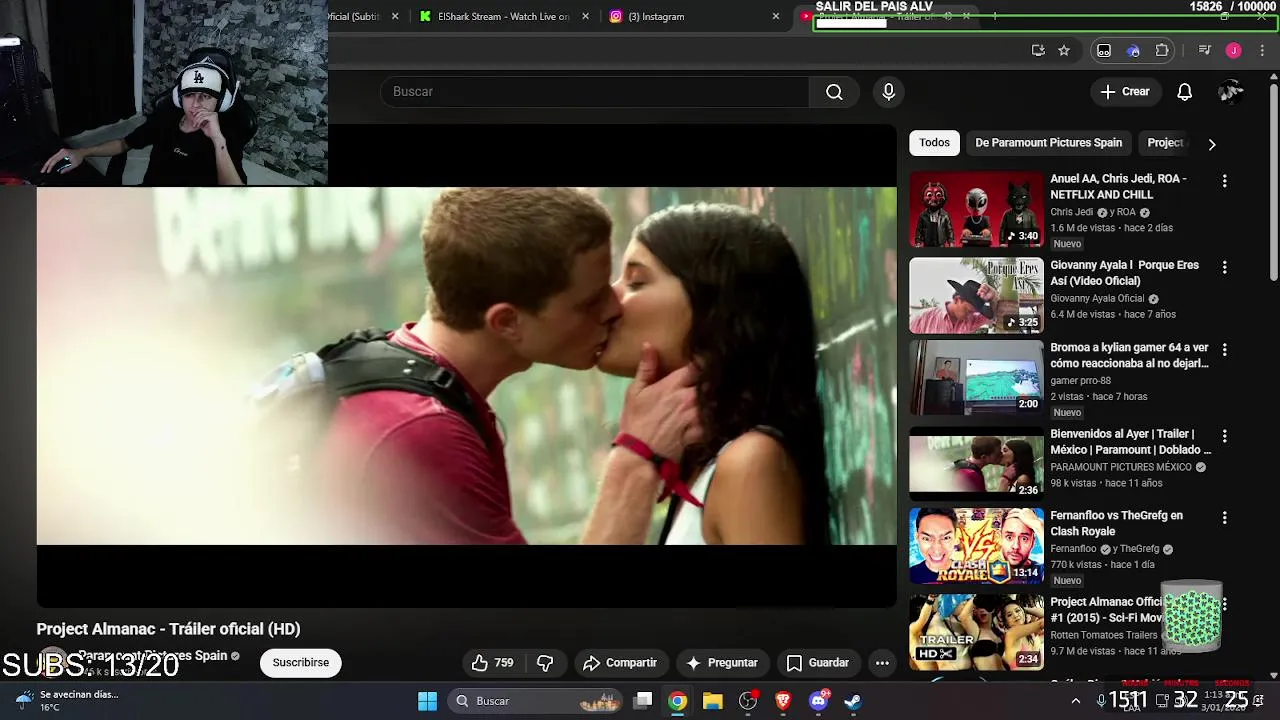
Task: Start voice search with the microphone icon
Action: click(x=889, y=92)
